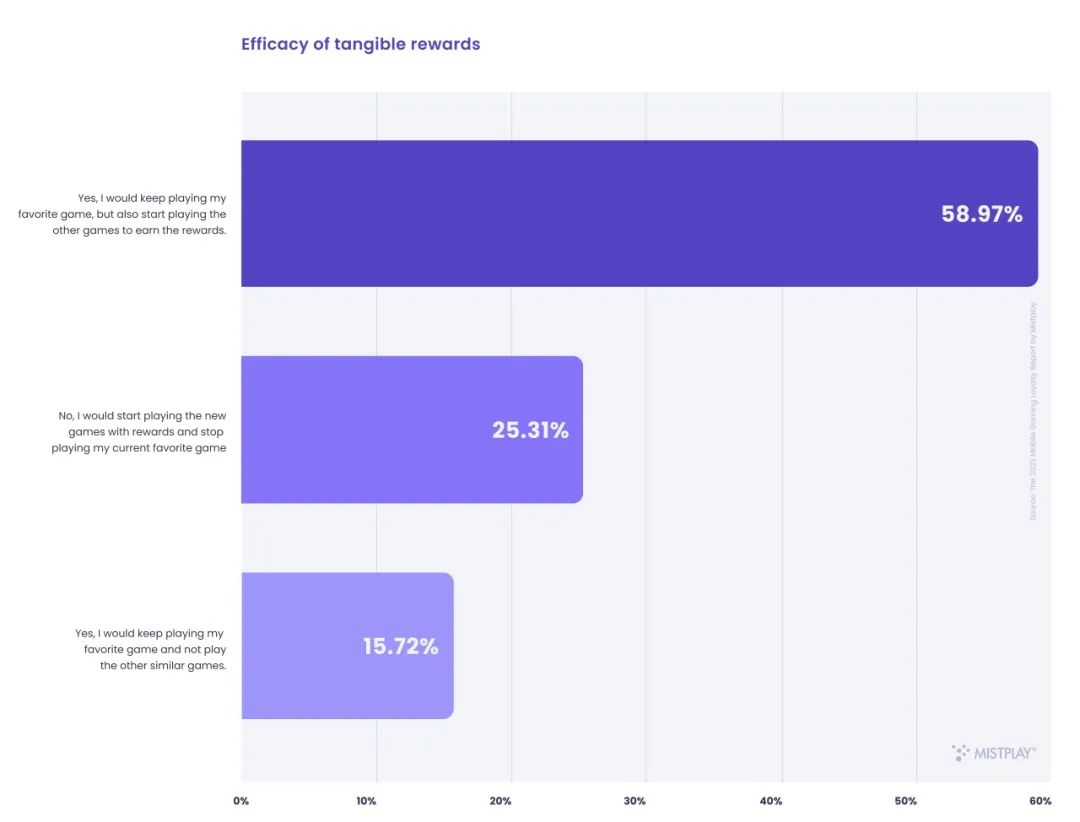The image size is (1080, 822).
Task: Click the 'Efficacy of tangible rewards' title
Action: (360, 44)
